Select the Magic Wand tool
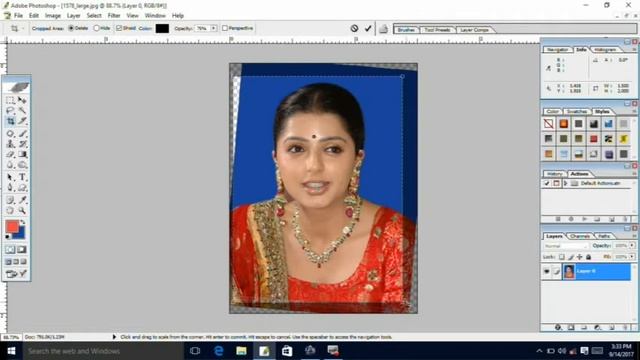640x360 pixels. click(22, 111)
